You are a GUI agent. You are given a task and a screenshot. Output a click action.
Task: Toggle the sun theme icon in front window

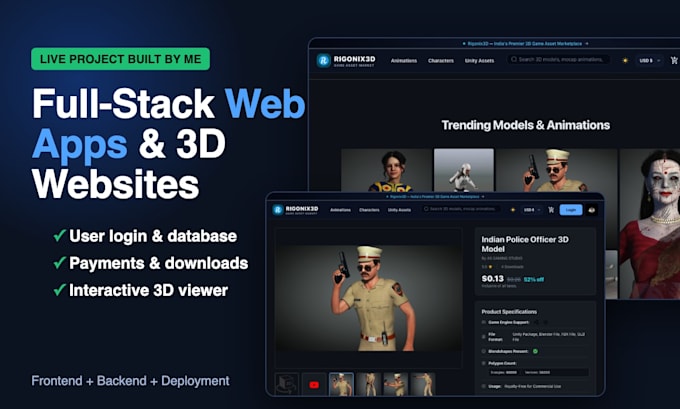(513, 210)
